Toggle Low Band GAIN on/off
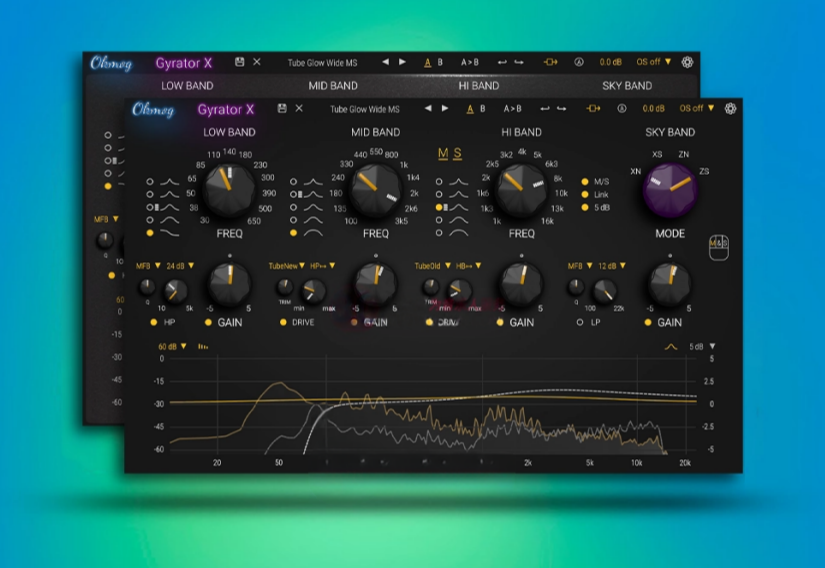Image resolution: width=825 pixels, height=568 pixels. click(x=208, y=322)
